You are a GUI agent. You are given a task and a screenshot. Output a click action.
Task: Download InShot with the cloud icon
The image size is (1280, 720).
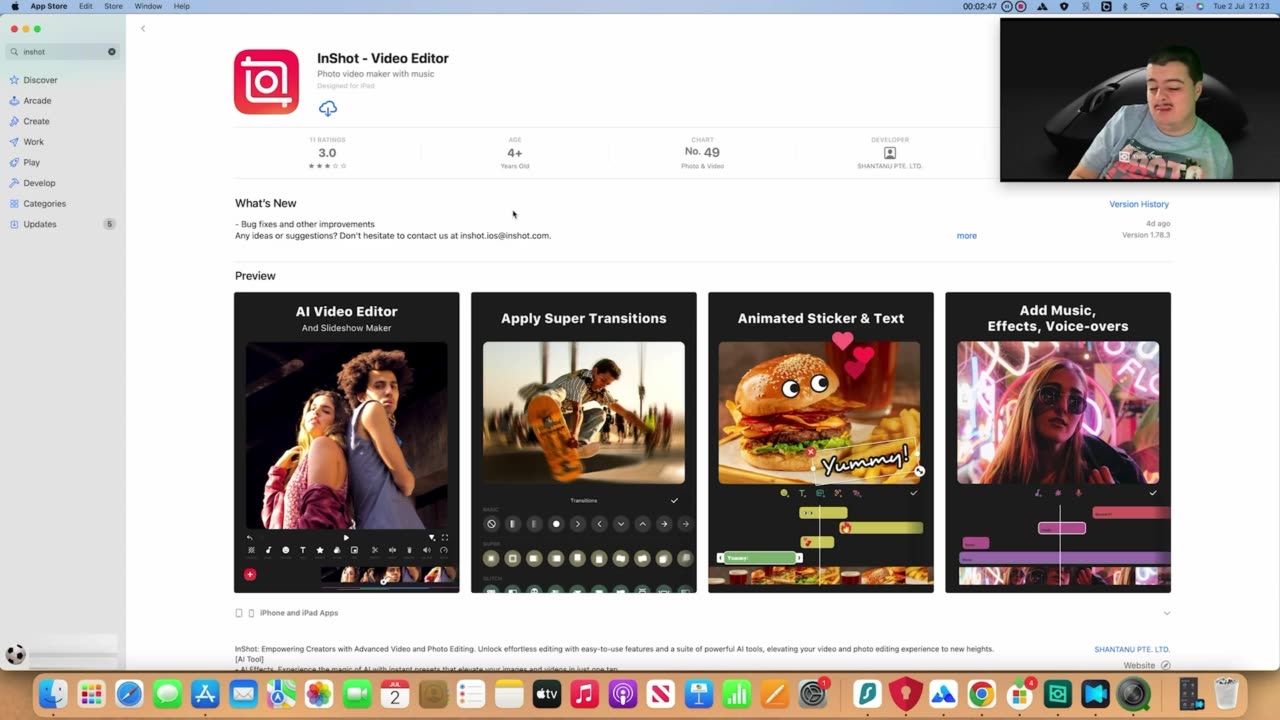pos(328,108)
